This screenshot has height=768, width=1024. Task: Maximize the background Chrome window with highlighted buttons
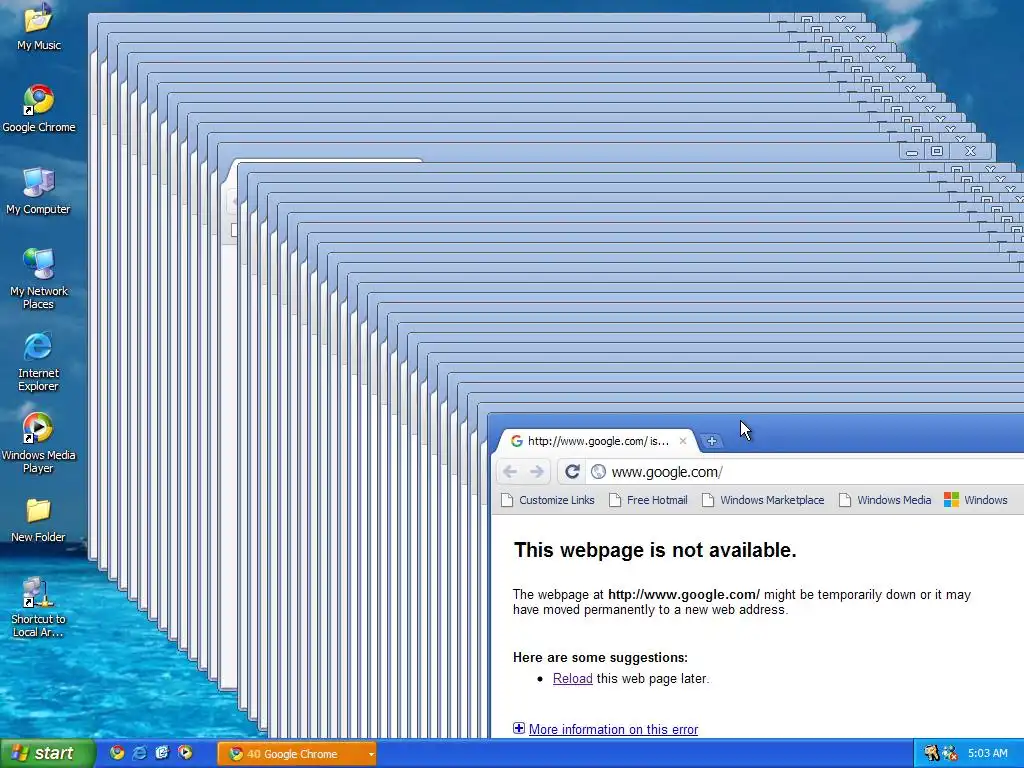pos(937,152)
